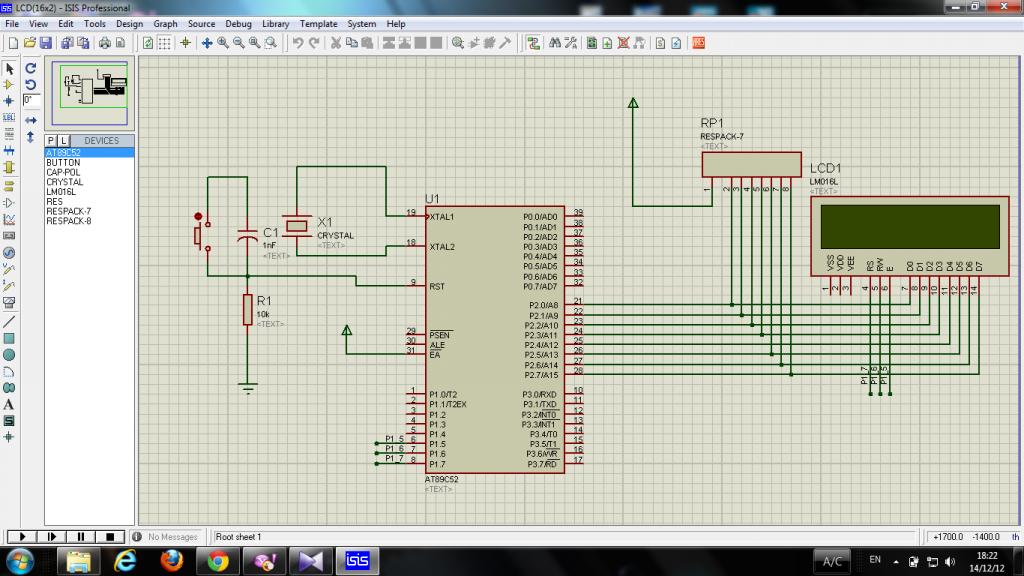Screen dimensions: 1024x576
Task: Select AT89C52 in devices list
Action: [89, 152]
